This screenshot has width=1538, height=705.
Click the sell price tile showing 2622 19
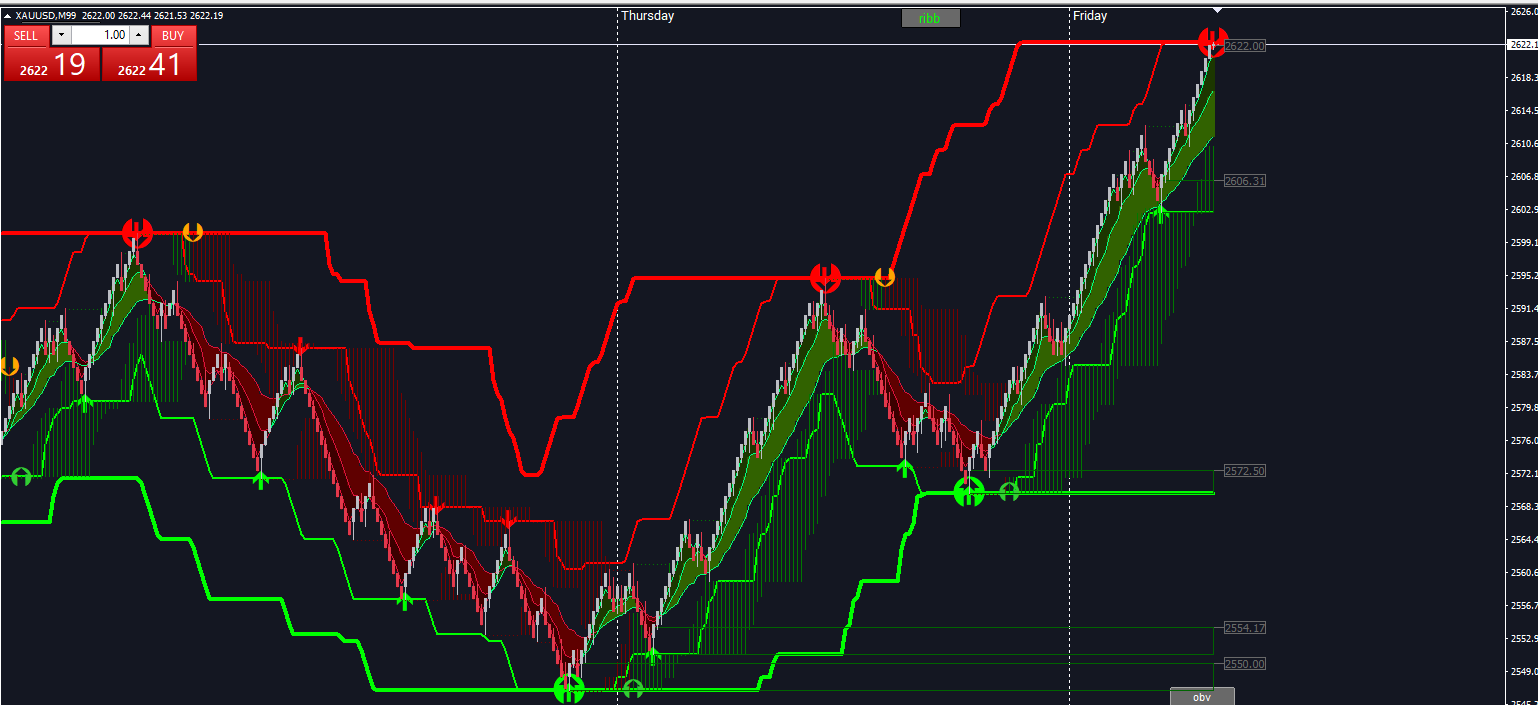[x=51, y=64]
